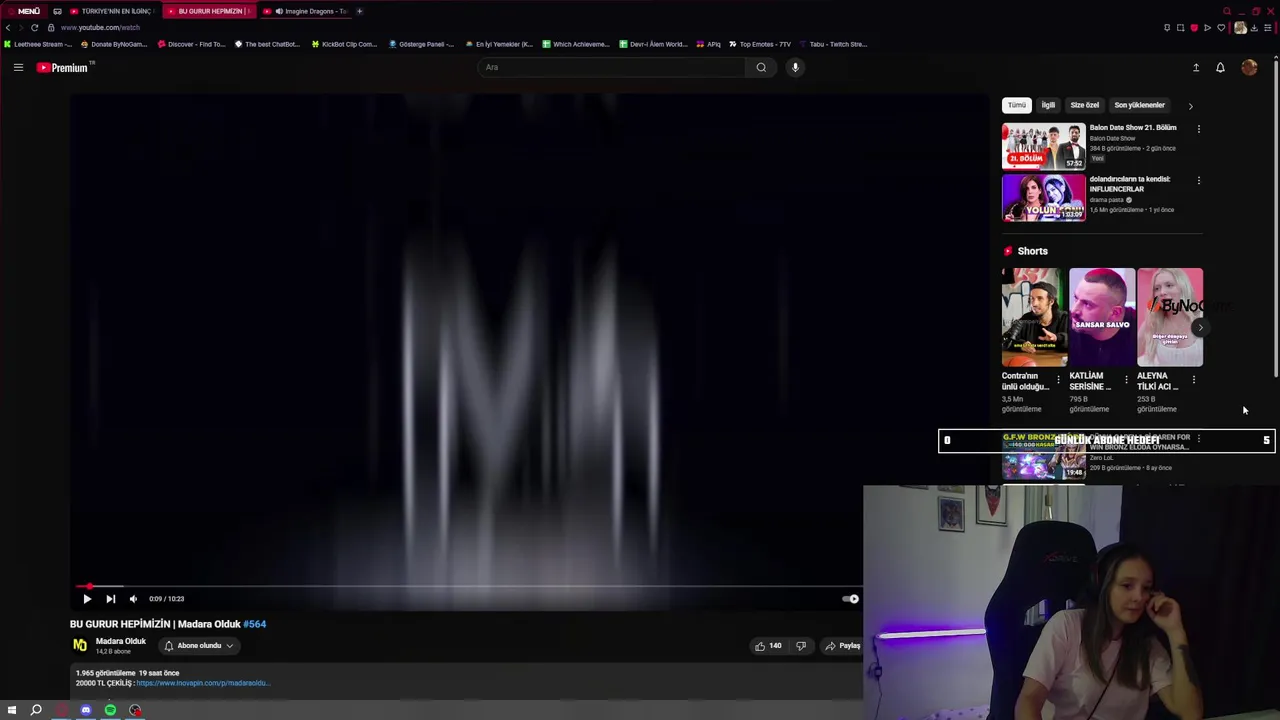Open the ALEYNA TİLKİ ACI short
This screenshot has width=1280, height=720.
(x=1170, y=317)
